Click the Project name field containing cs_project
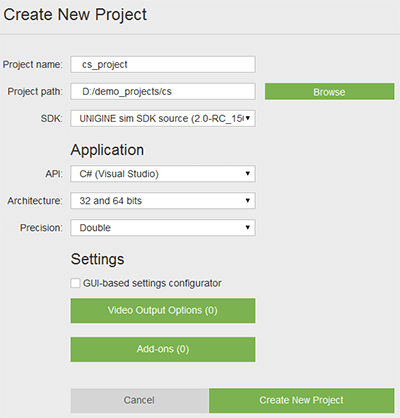 (163, 64)
